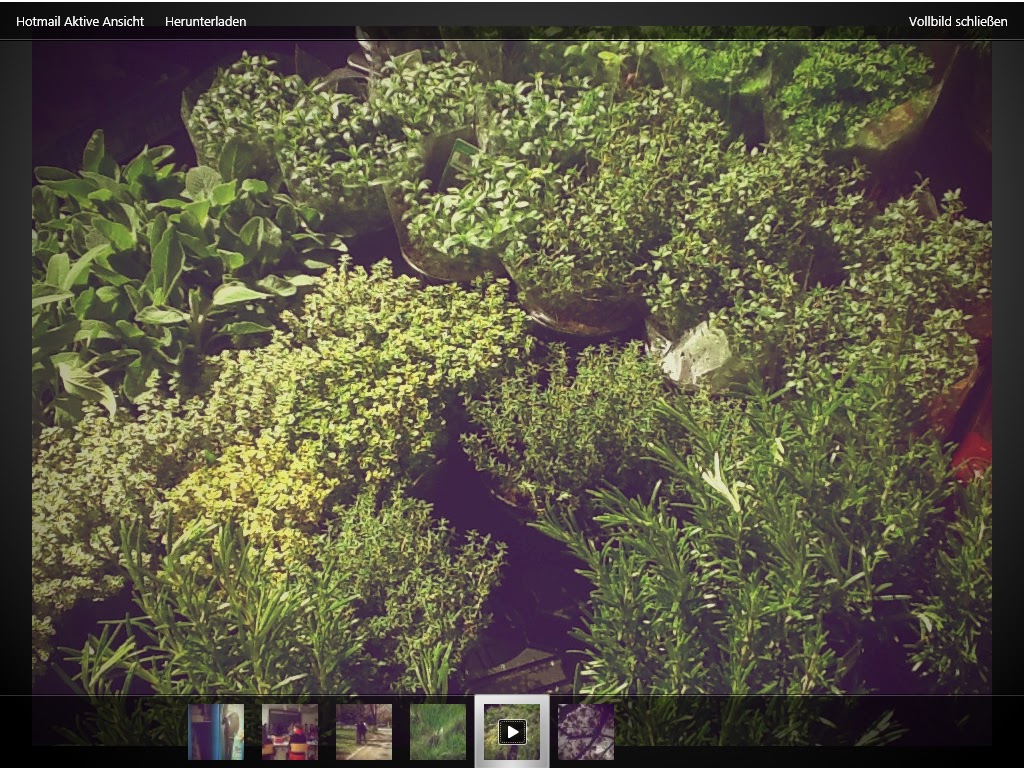Click Vollbild schließen to exit fullscreen

click(957, 22)
